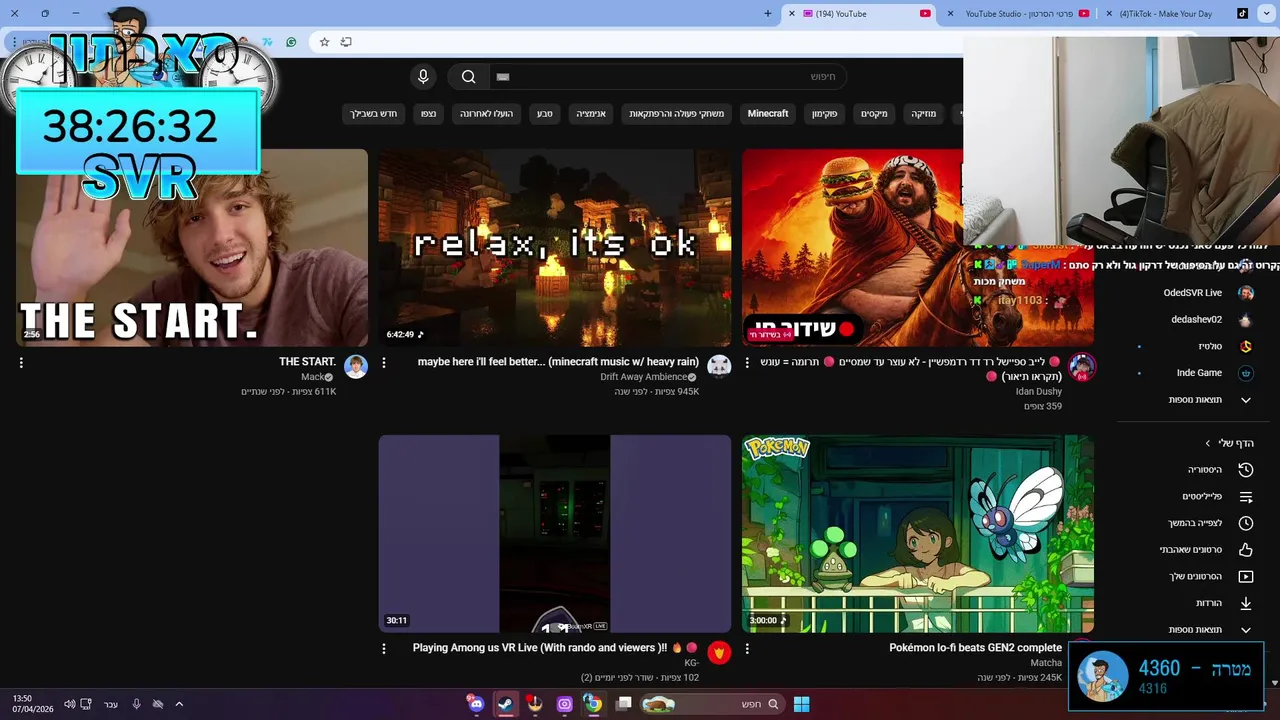This screenshot has height=720, width=1280.
Task: Select the Minecraft filter chip
Action: point(768,114)
